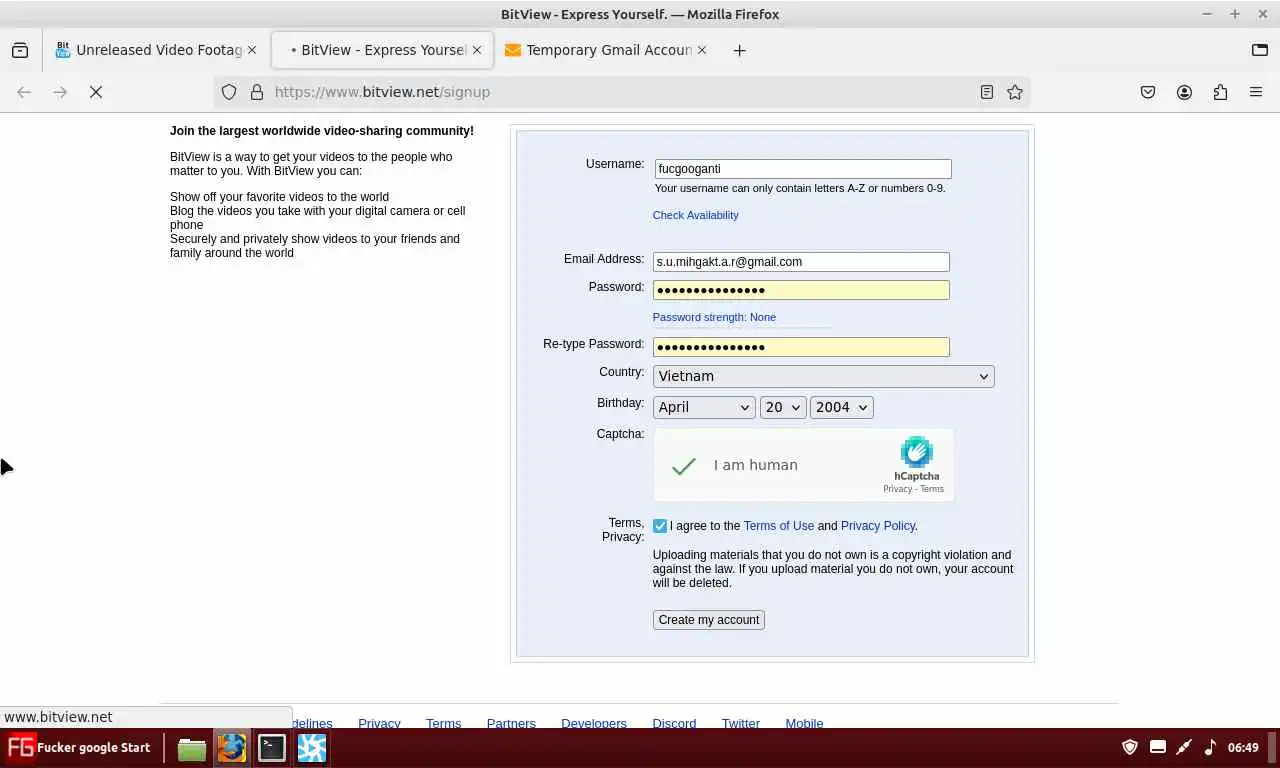The width and height of the screenshot is (1280, 768).
Task: Open hCaptcha Terms link
Action: click(932, 489)
